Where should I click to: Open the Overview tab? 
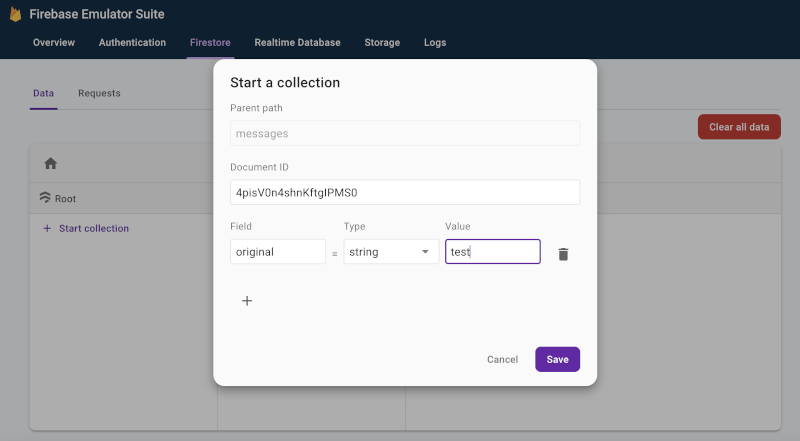[x=54, y=43]
